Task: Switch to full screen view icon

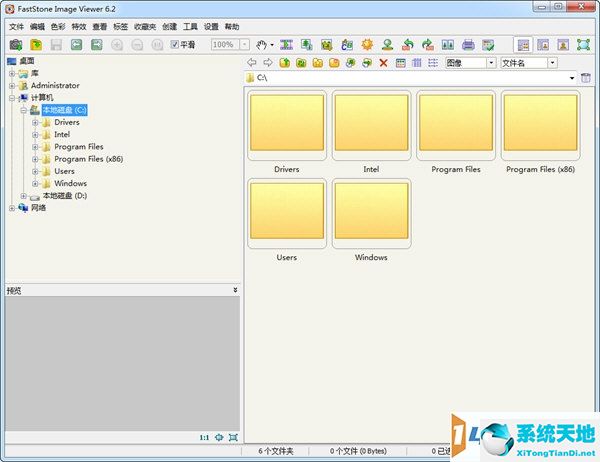Action: [584, 45]
